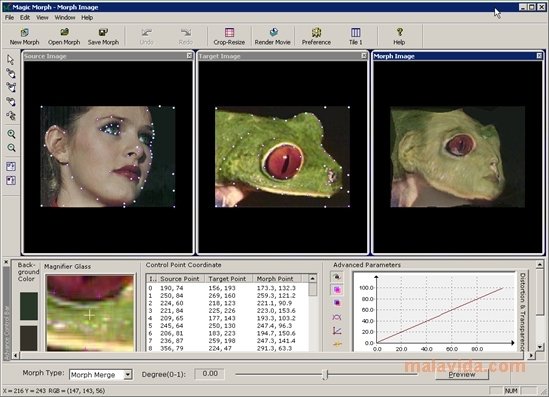
Task: Select the axis graph icon
Action: pyautogui.click(x=337, y=330)
